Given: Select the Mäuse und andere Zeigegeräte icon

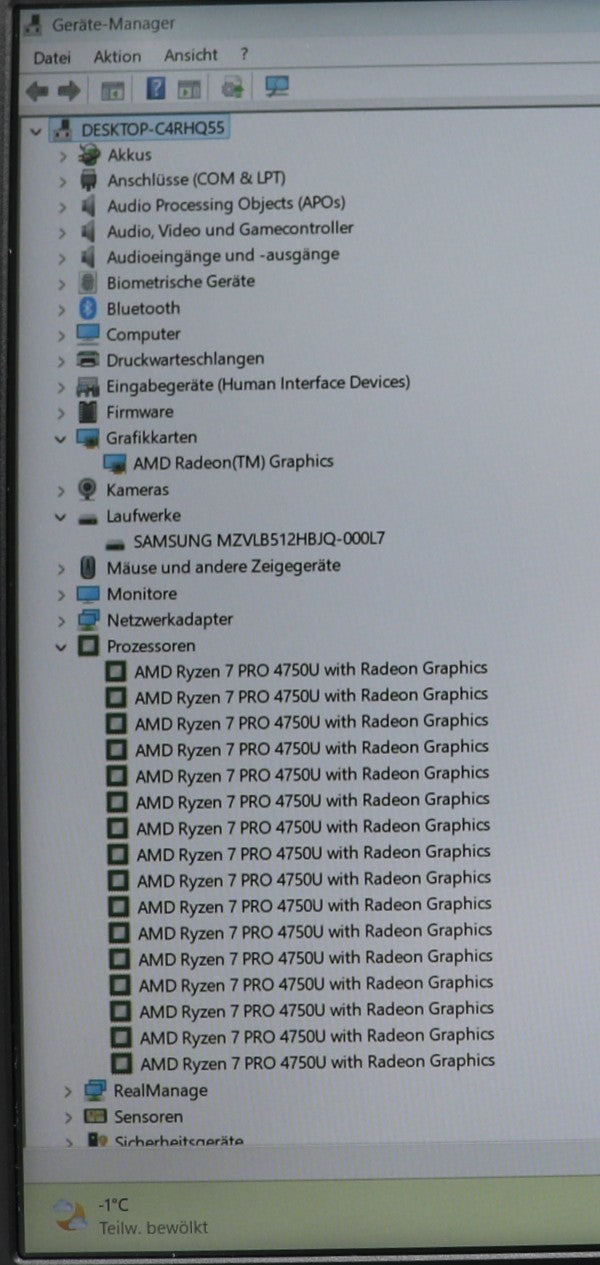Looking at the screenshot, I should click(88, 567).
